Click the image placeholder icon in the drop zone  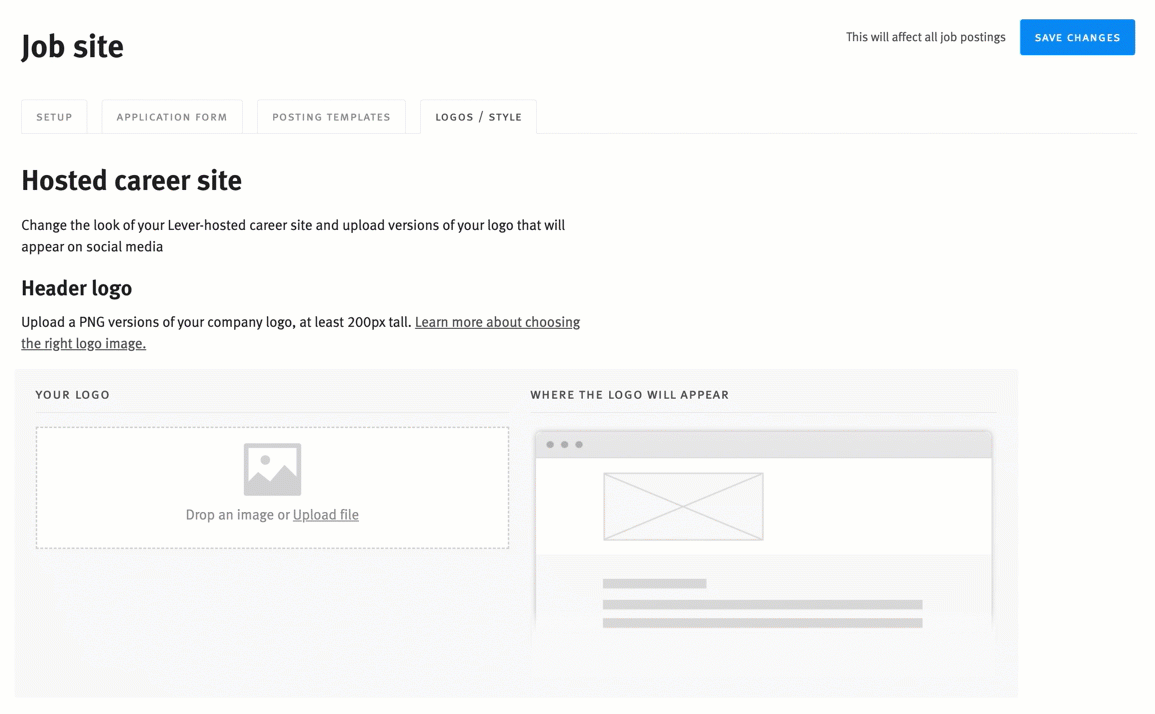271,468
